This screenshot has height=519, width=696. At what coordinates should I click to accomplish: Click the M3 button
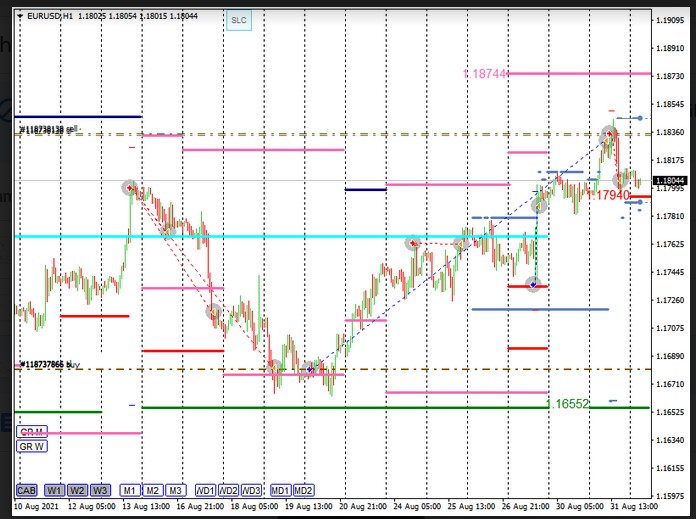point(175,490)
